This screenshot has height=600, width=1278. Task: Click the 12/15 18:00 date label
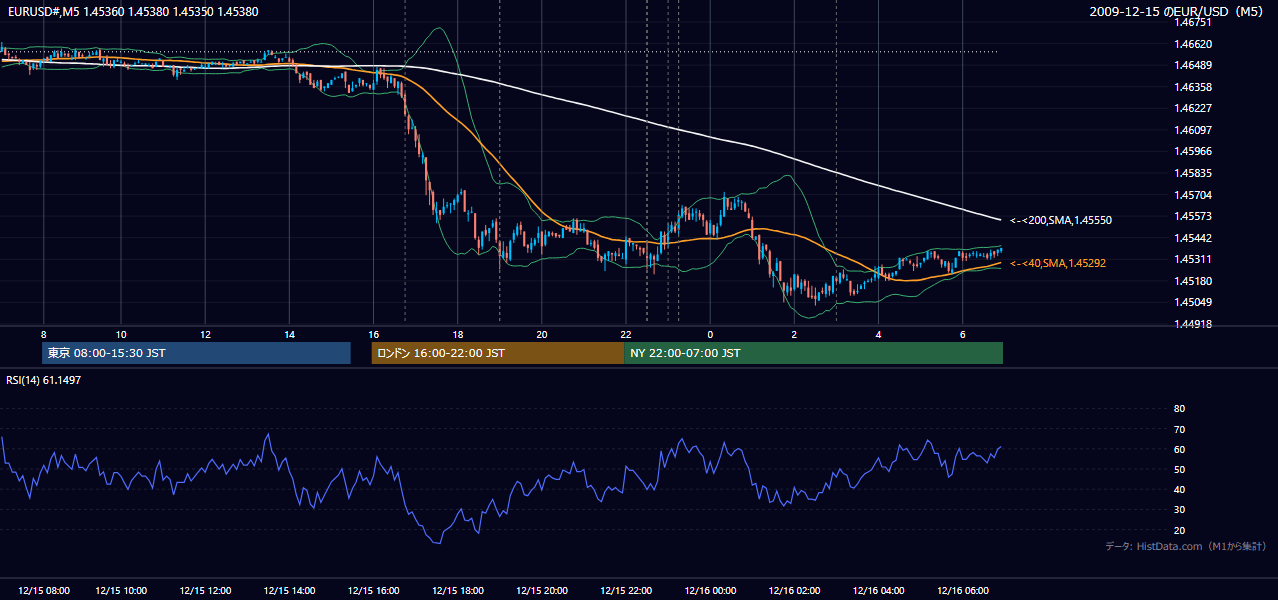click(457, 591)
